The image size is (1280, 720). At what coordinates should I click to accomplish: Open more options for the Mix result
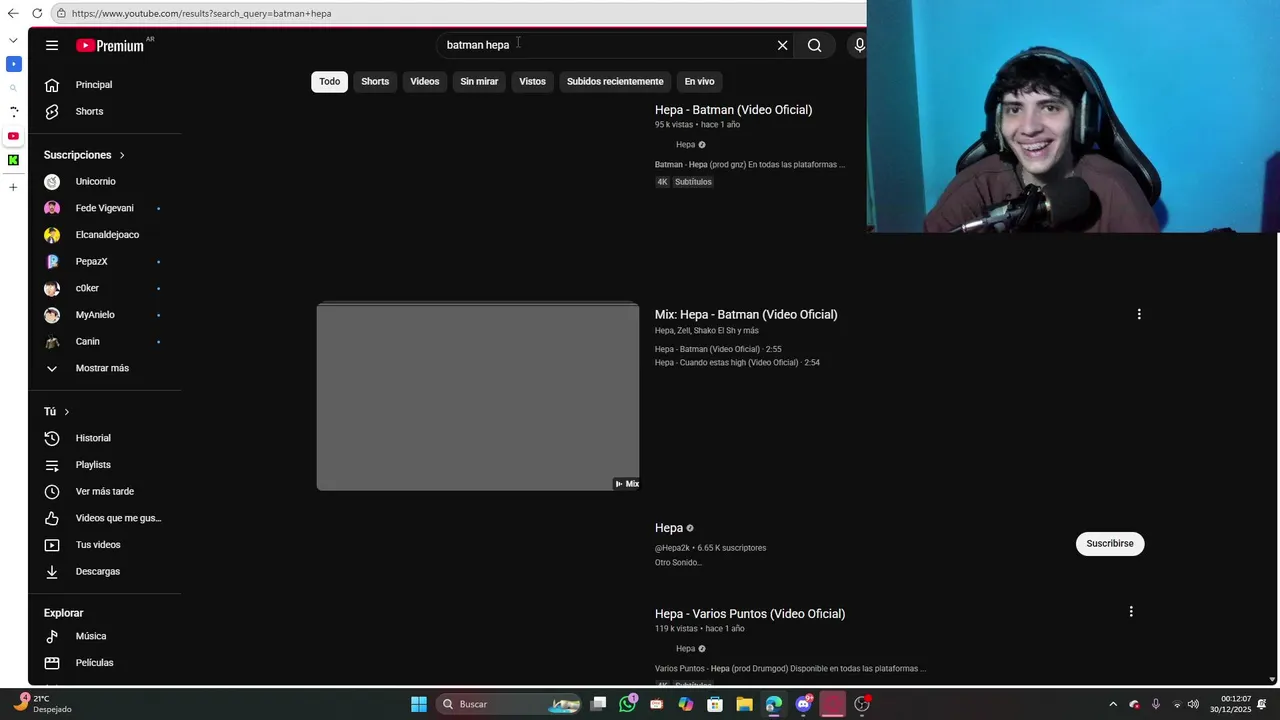1139,314
